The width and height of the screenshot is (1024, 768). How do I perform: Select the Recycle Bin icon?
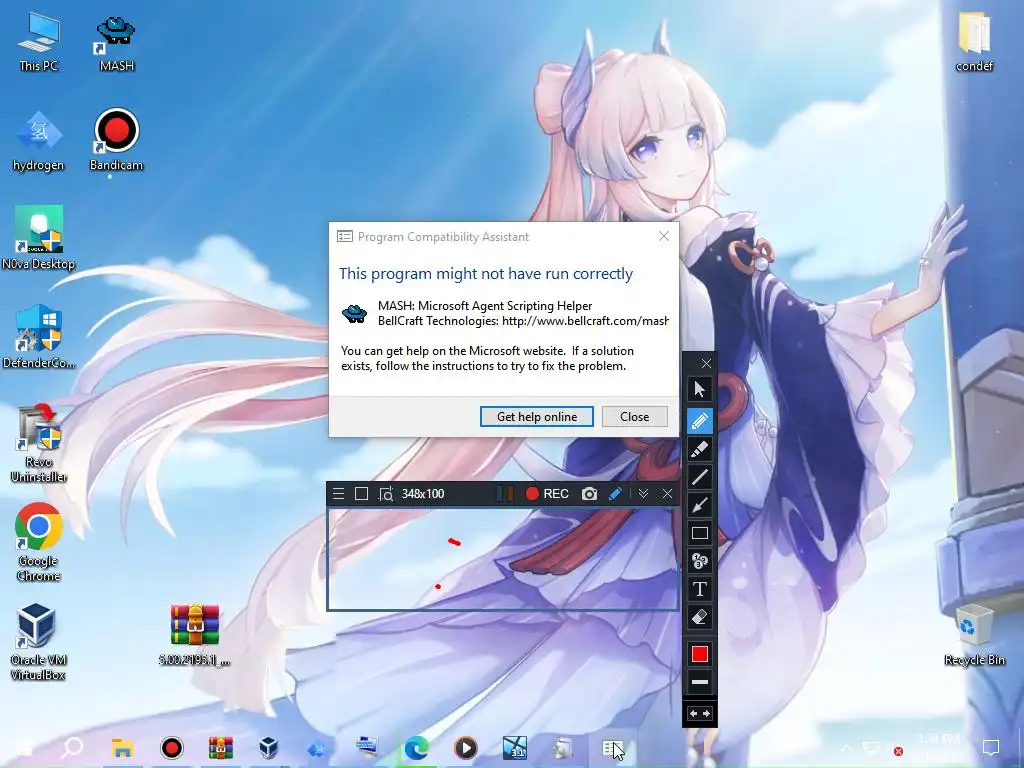pyautogui.click(x=974, y=635)
